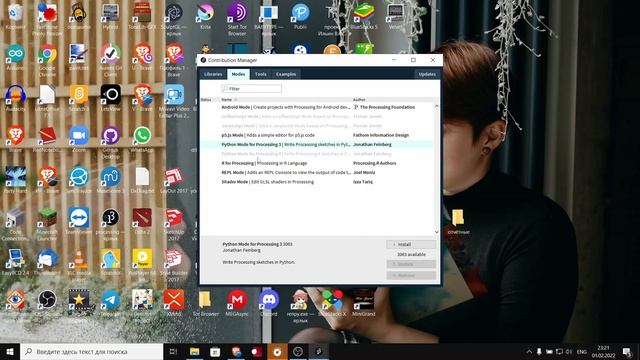Click the Filter search field

pyautogui.click(x=251, y=89)
